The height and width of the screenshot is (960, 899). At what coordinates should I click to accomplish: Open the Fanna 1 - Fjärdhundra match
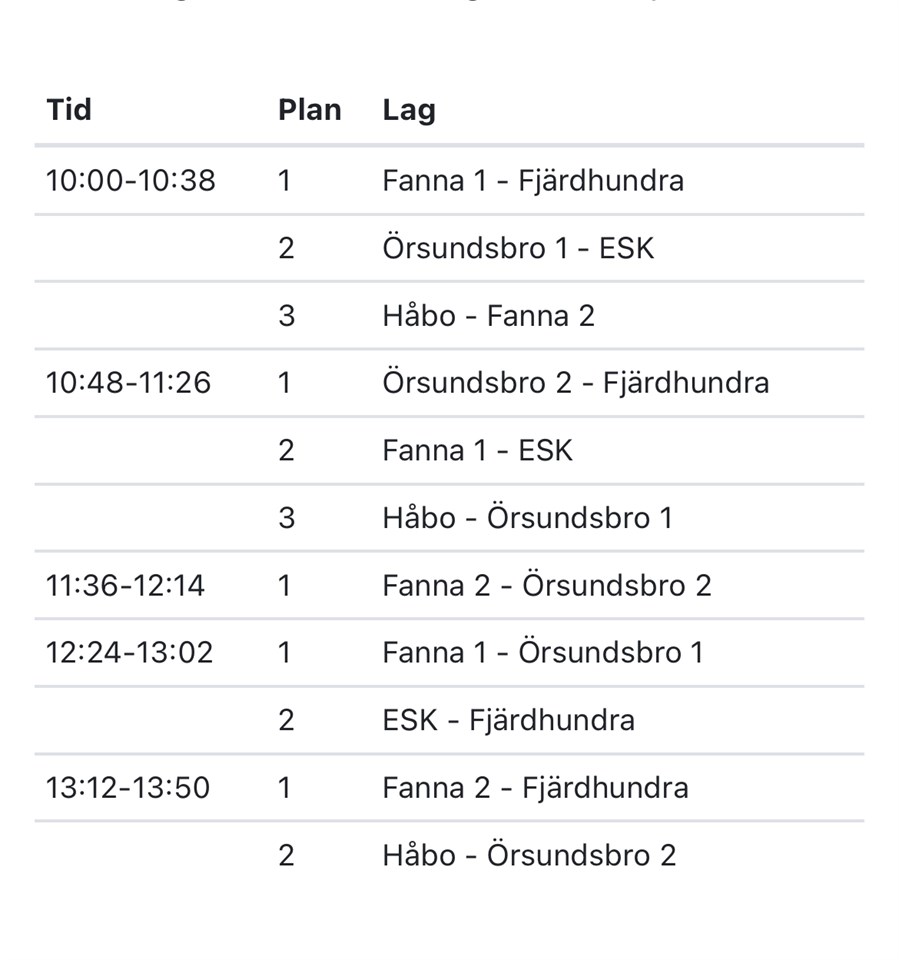(533, 181)
